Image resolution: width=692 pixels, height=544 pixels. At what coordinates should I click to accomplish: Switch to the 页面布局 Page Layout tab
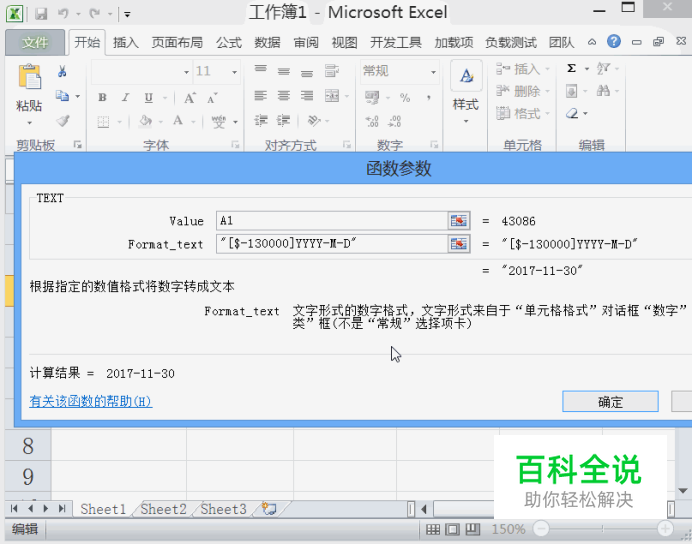(x=177, y=42)
